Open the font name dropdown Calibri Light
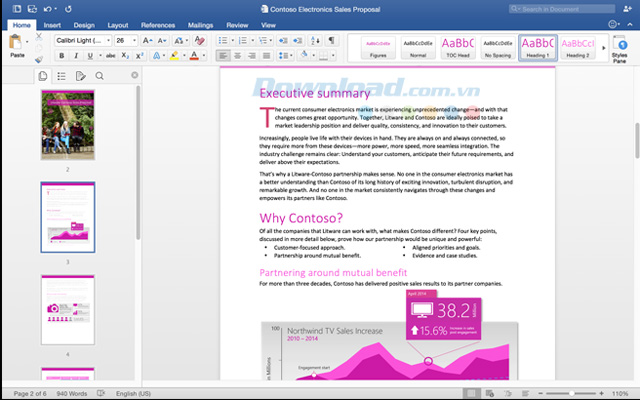Screen dimensions: 640x400 82,40
